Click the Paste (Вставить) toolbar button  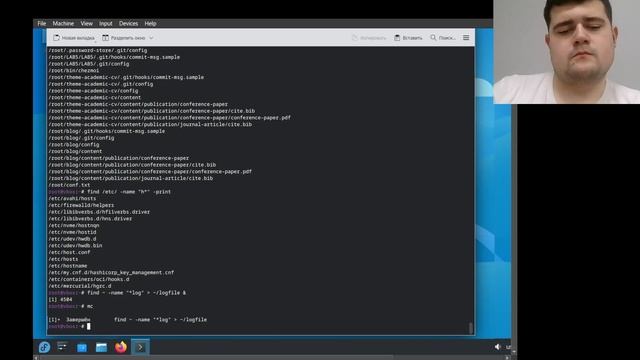click(x=408, y=38)
